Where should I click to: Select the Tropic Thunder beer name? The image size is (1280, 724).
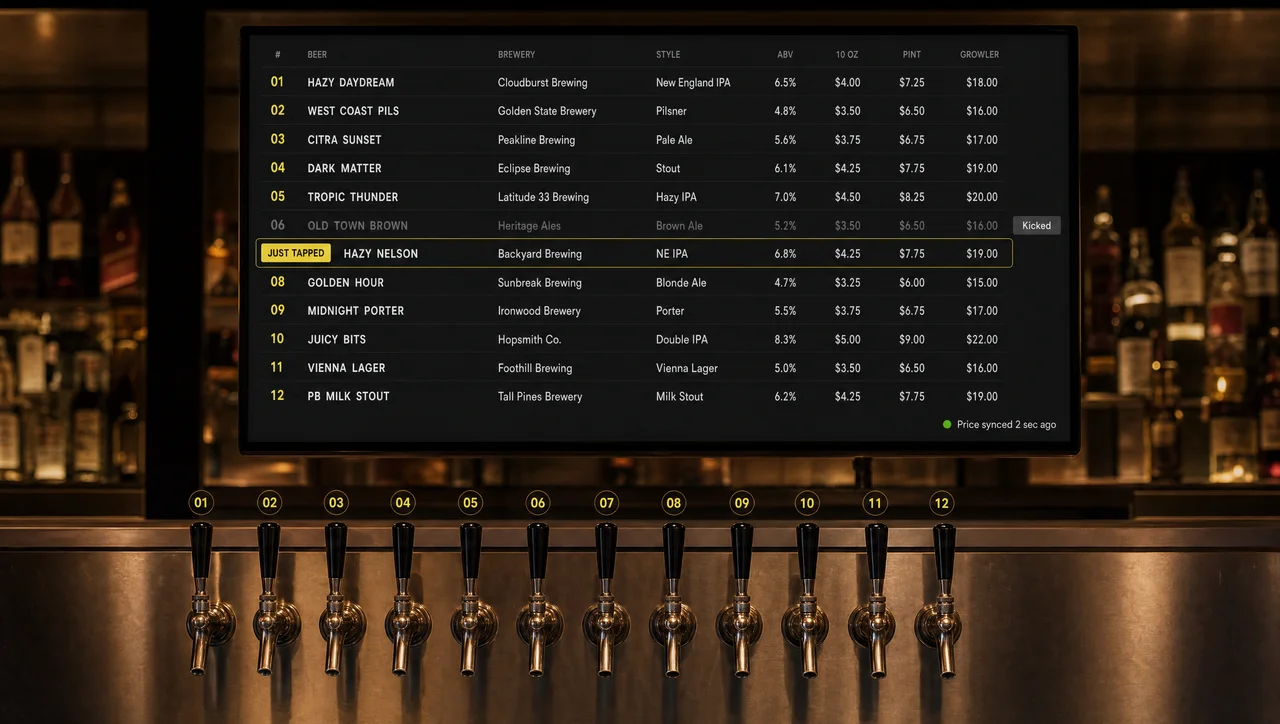pyautogui.click(x=353, y=197)
